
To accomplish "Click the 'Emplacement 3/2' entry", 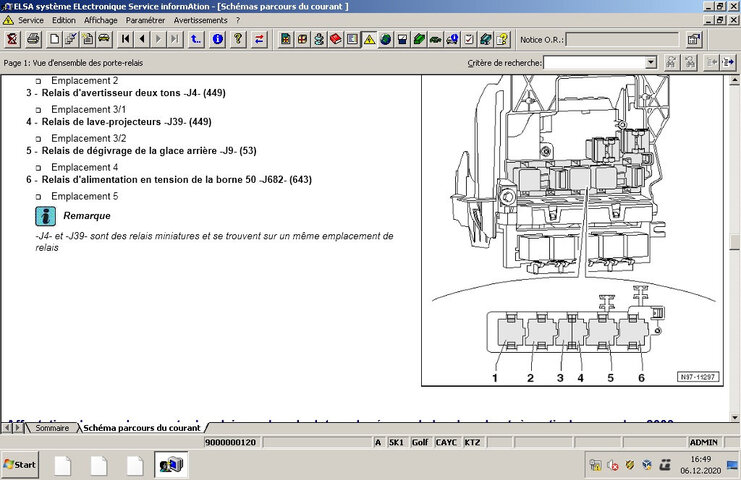I will click(88, 138).
